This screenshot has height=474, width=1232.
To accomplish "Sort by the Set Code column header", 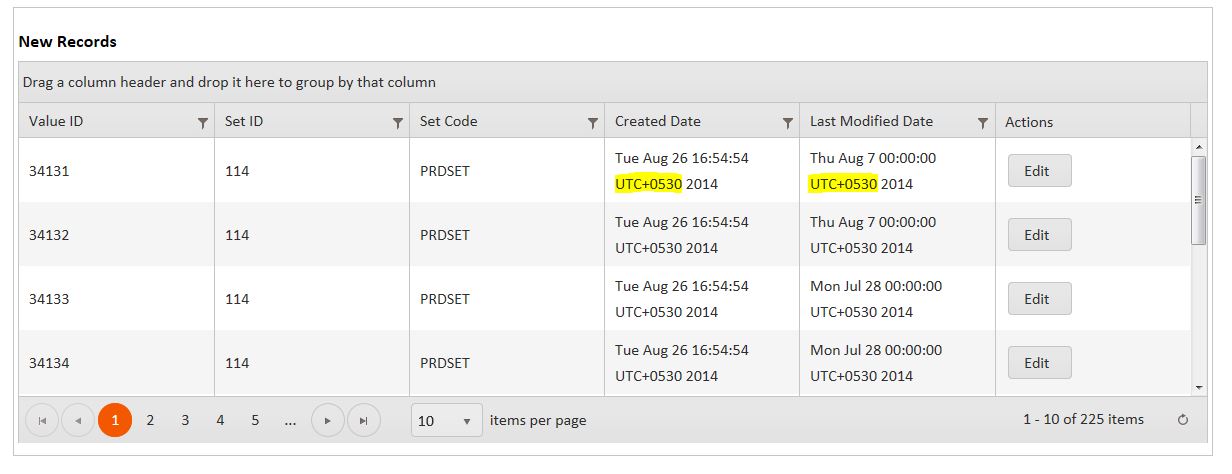I will (x=449, y=122).
